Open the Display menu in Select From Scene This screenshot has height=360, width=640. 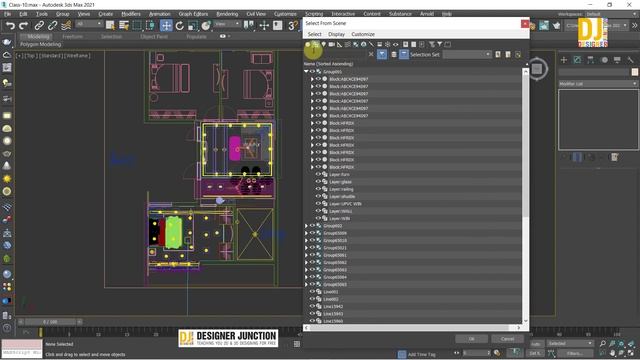click(x=336, y=34)
